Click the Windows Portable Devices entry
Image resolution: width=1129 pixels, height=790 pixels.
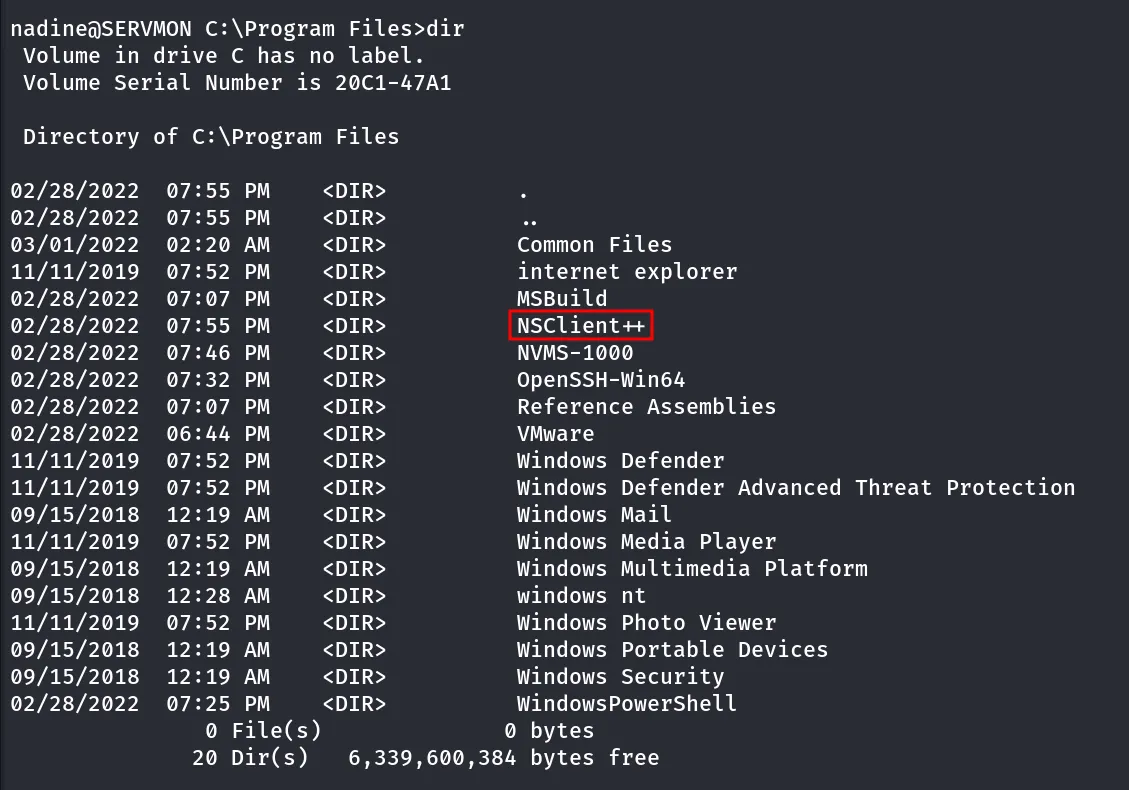coord(672,650)
